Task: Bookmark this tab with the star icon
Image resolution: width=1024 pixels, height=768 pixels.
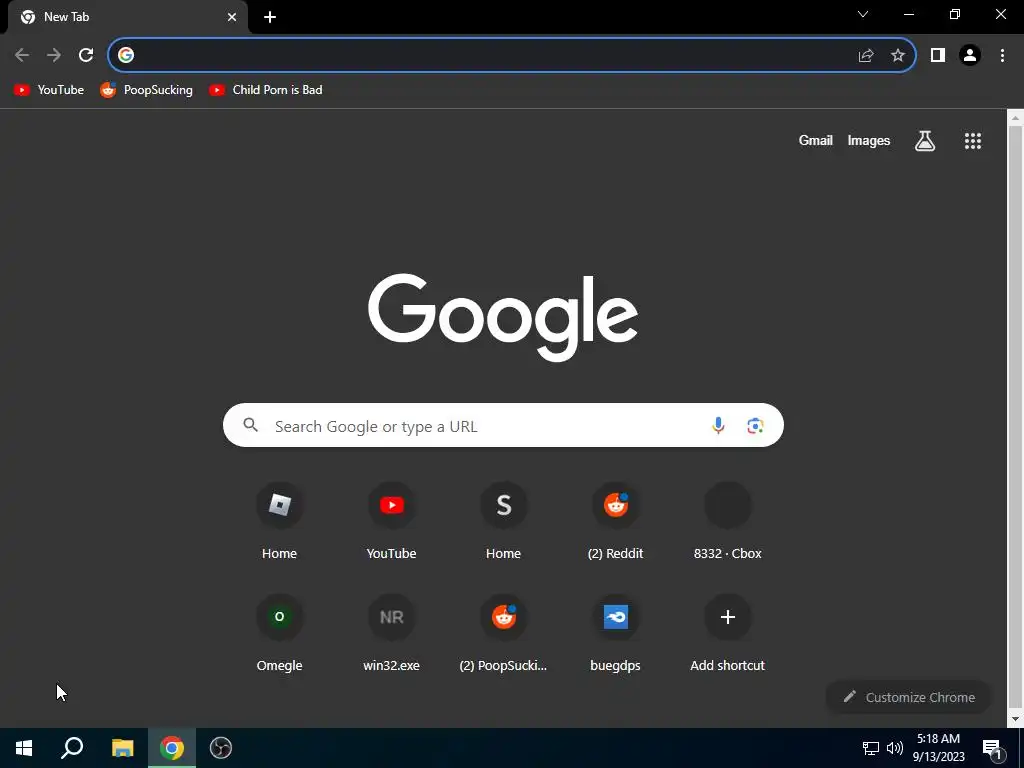Action: point(898,56)
